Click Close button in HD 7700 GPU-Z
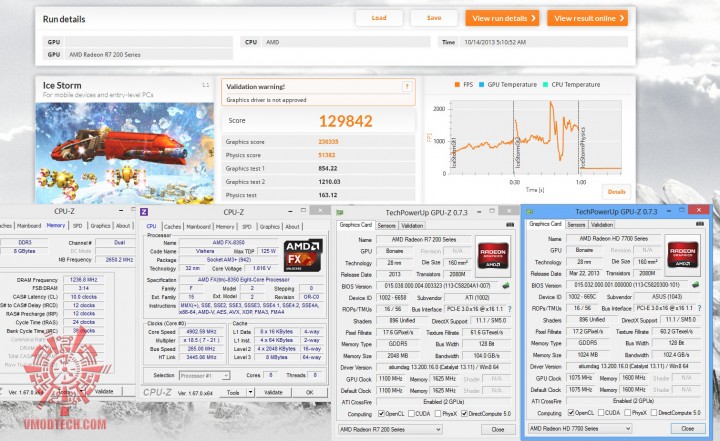The height and width of the screenshot is (441, 720). point(687,429)
